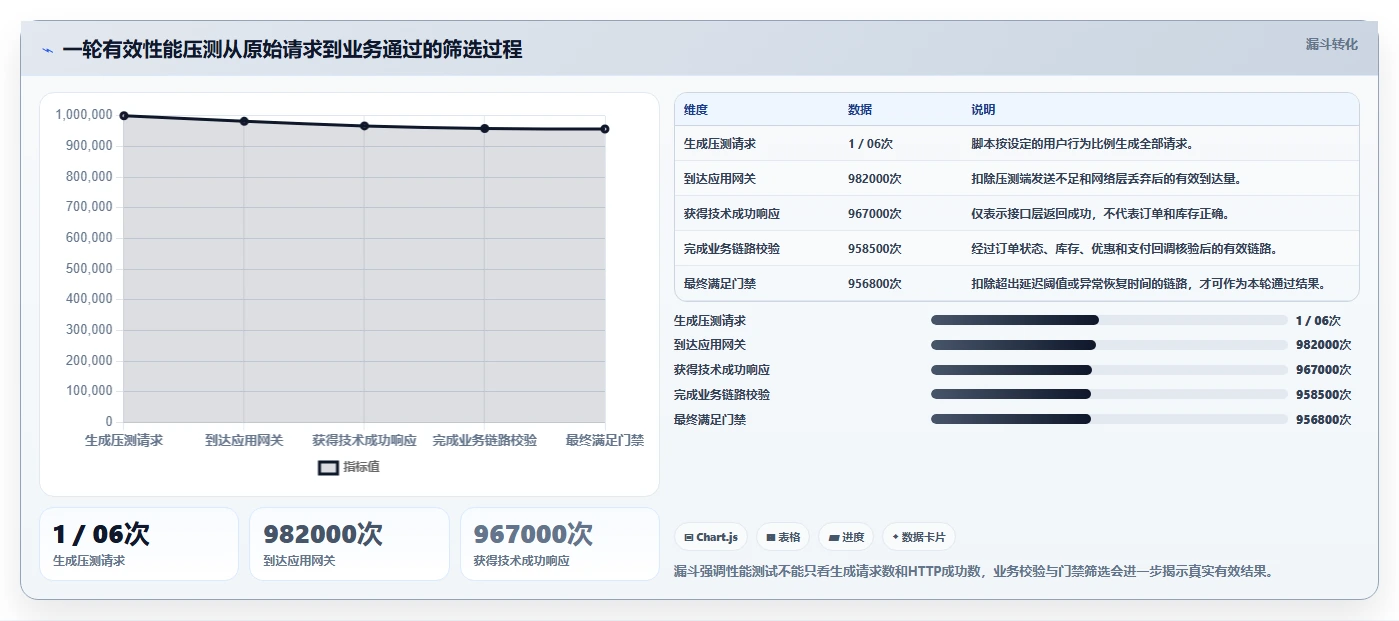Click progress list label 最终满足门禁
1399x621 pixels.
point(710,420)
